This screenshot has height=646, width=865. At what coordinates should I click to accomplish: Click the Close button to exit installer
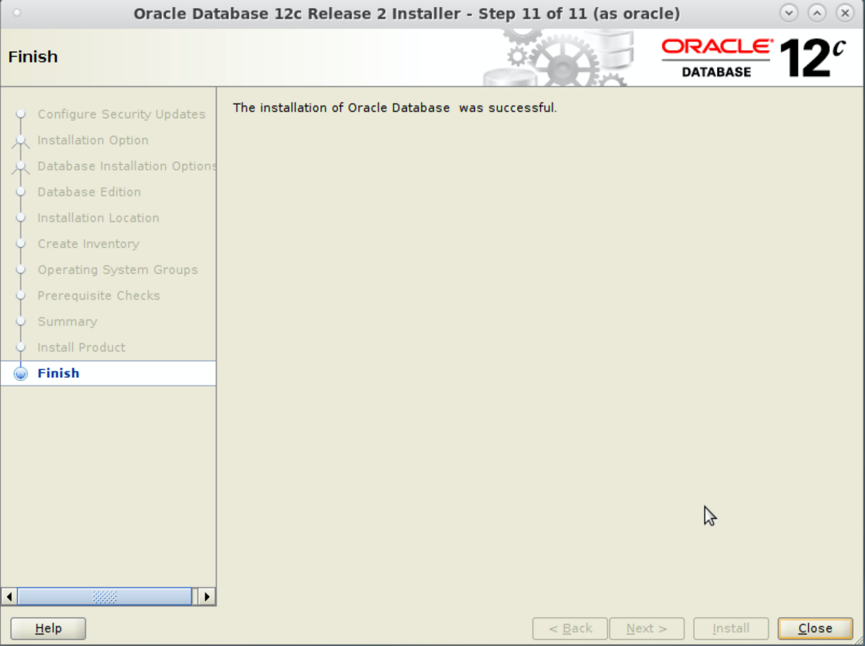(x=815, y=628)
